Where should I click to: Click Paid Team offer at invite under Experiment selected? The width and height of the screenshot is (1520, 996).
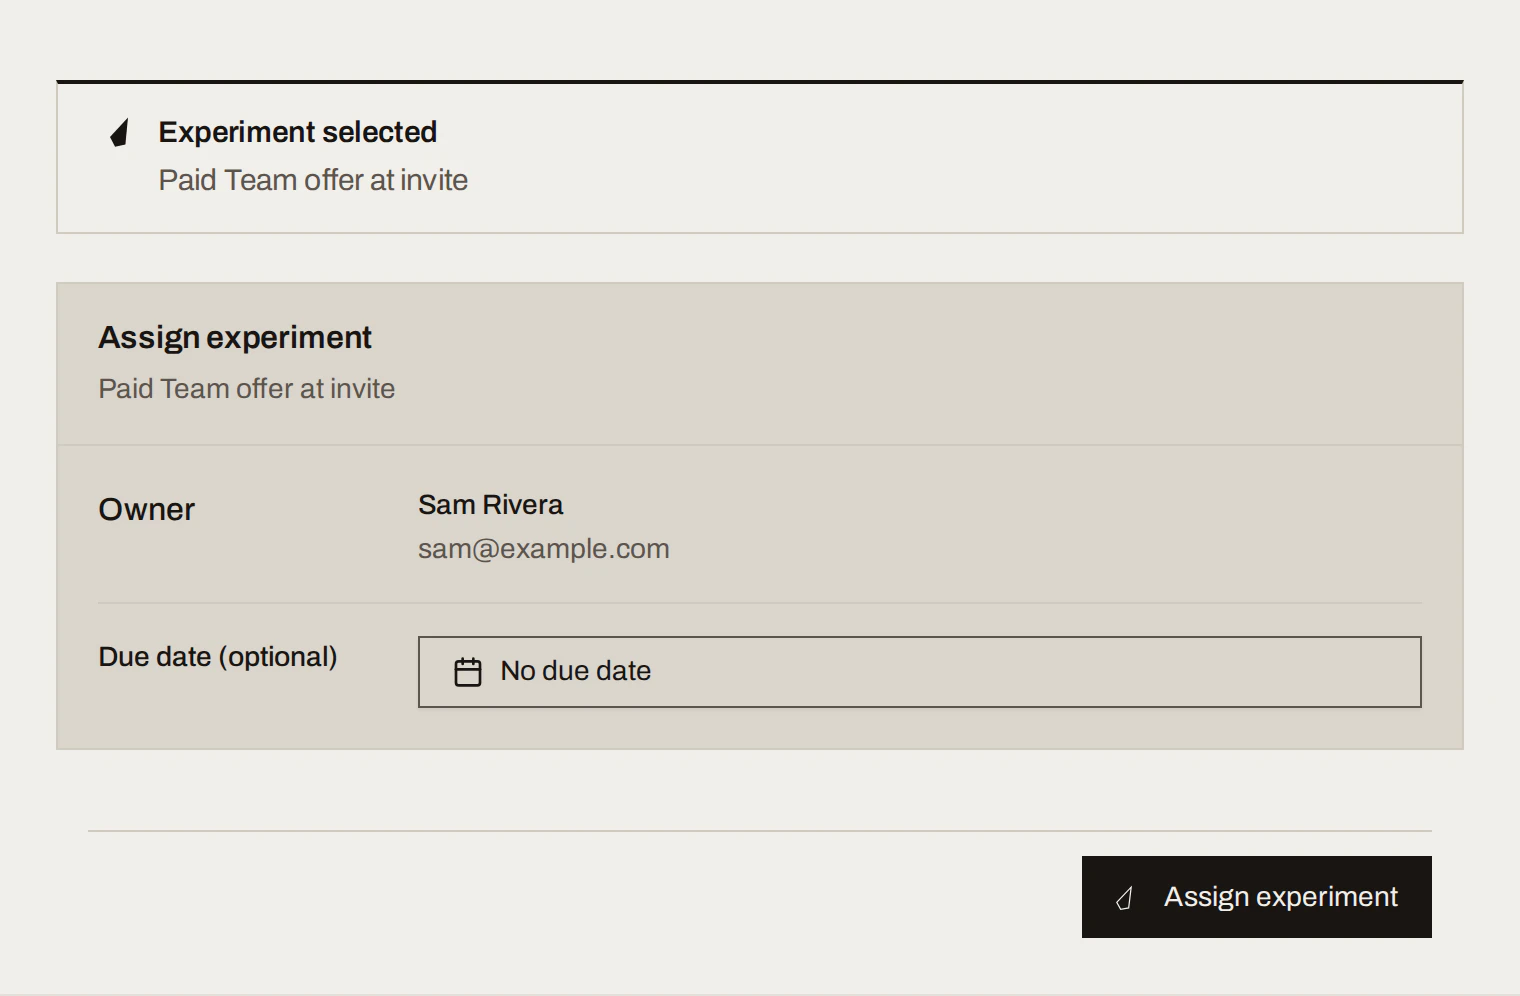click(x=313, y=180)
